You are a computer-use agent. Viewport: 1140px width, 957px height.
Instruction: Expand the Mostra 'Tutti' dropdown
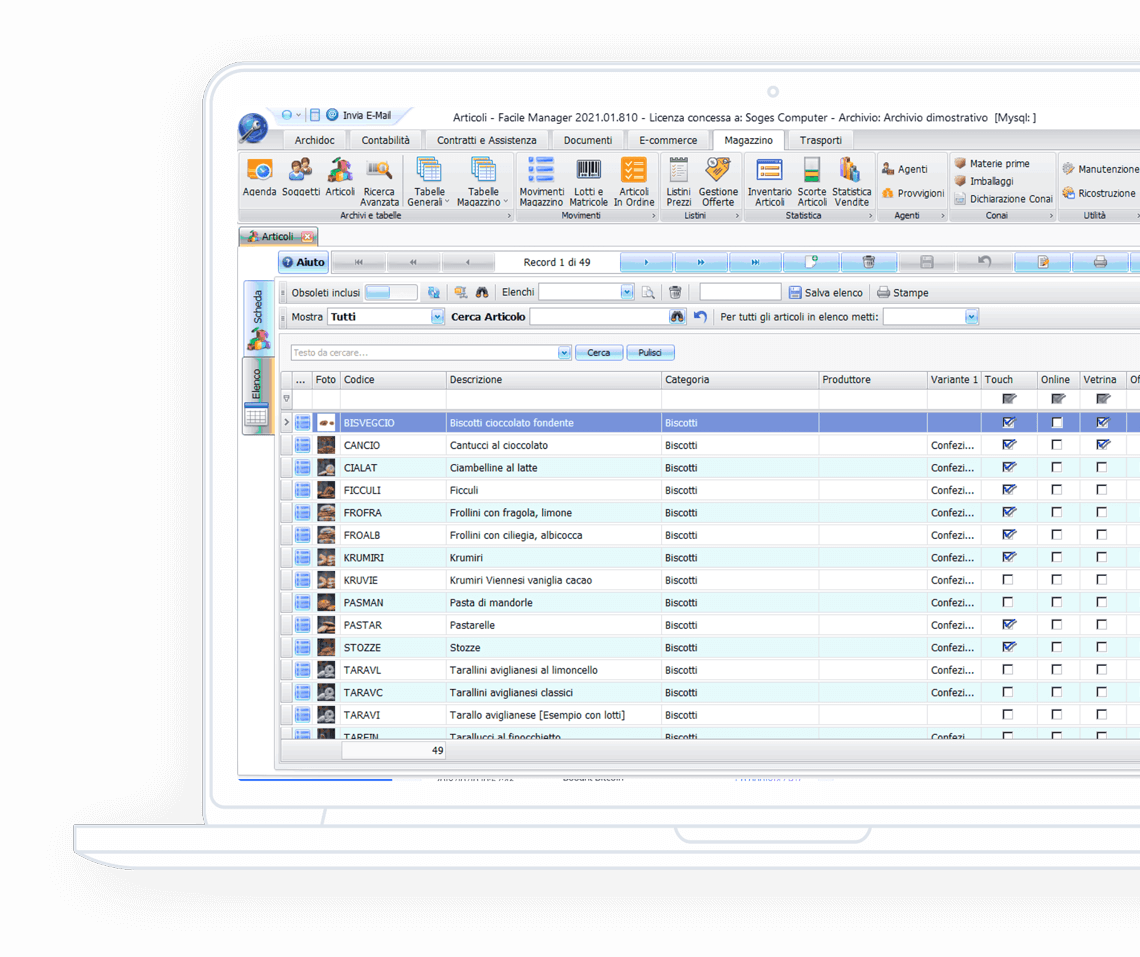[437, 317]
